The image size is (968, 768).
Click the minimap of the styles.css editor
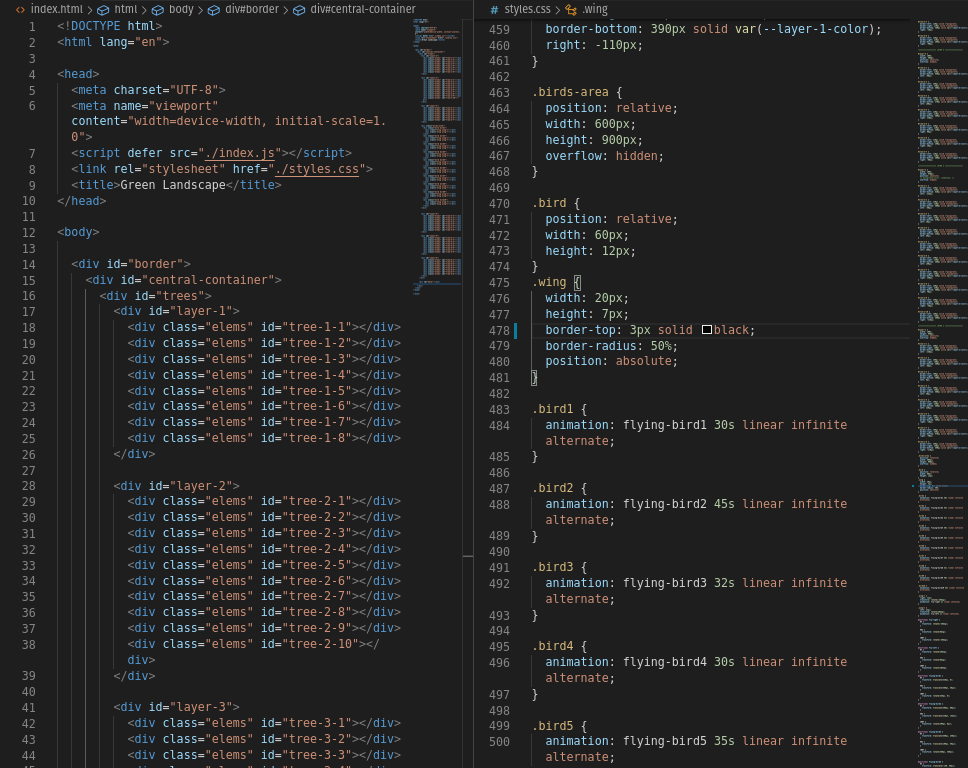[941, 393]
